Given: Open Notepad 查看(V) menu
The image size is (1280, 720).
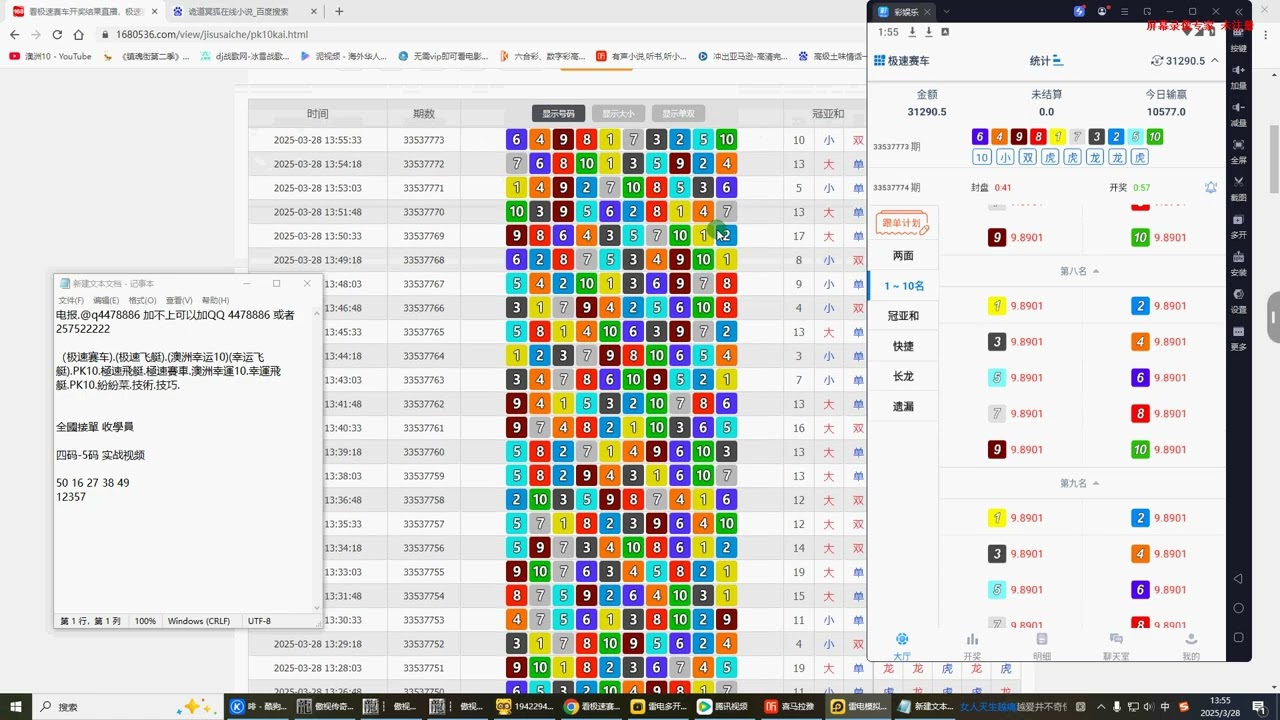Looking at the screenshot, I should (x=179, y=300).
